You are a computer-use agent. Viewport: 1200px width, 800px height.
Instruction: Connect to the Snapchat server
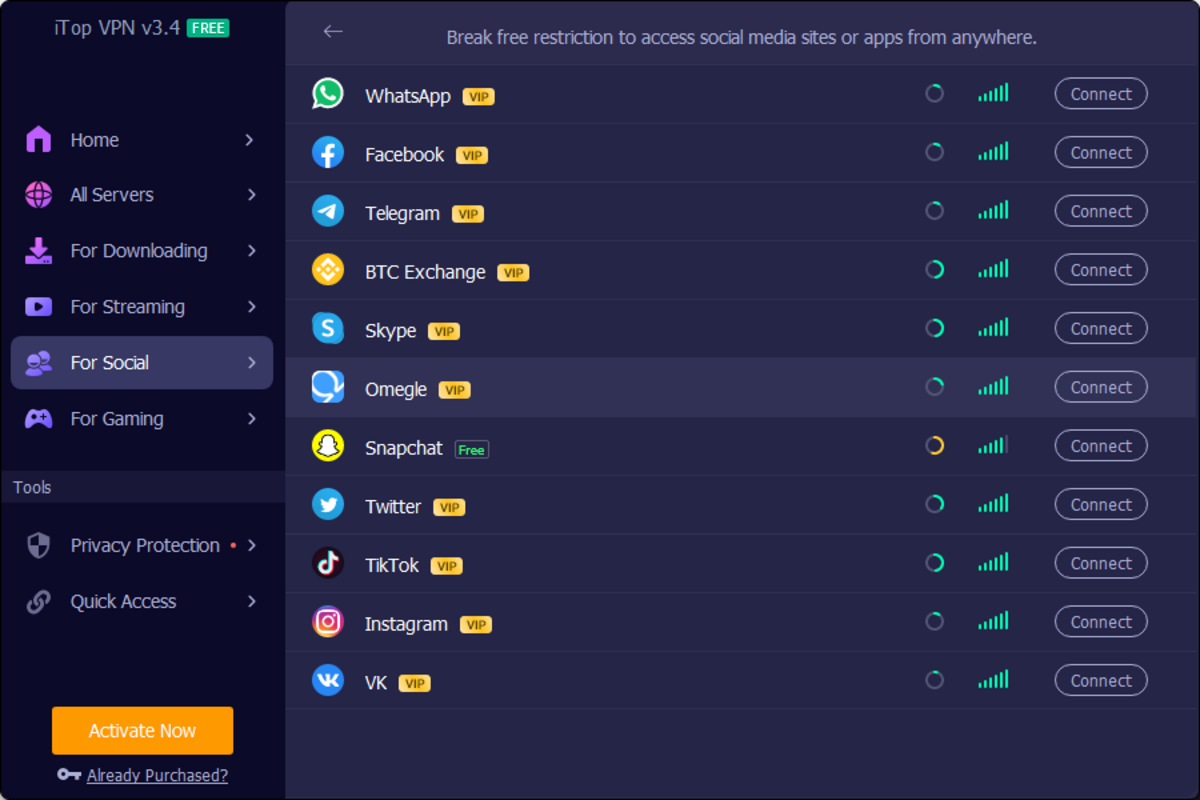1100,446
